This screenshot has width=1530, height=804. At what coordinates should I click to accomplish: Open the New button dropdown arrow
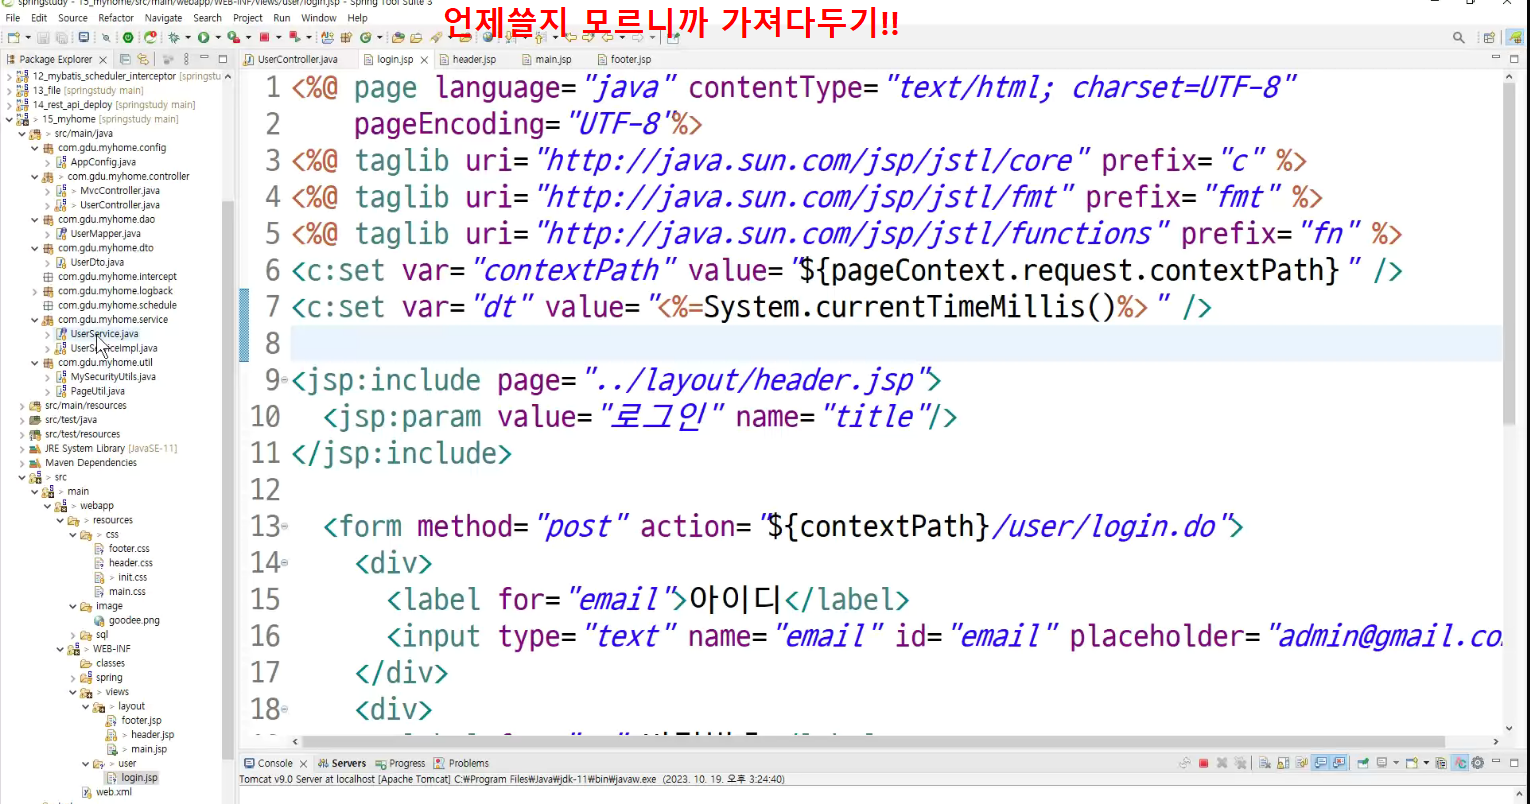[x=27, y=38]
